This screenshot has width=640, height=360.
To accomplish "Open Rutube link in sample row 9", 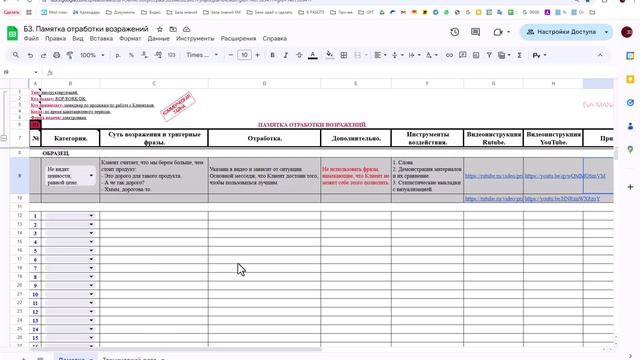I will pyautogui.click(x=493, y=176).
